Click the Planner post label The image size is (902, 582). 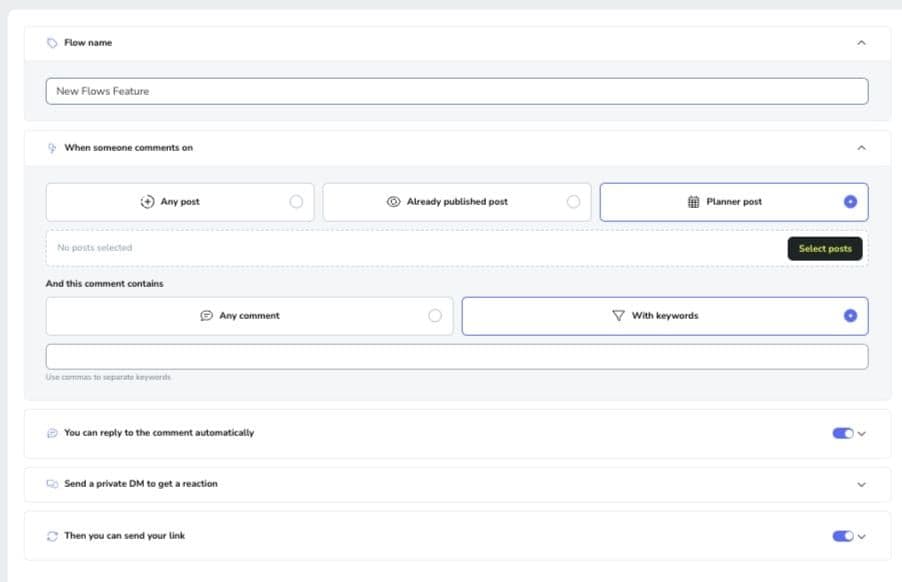click(x=734, y=202)
